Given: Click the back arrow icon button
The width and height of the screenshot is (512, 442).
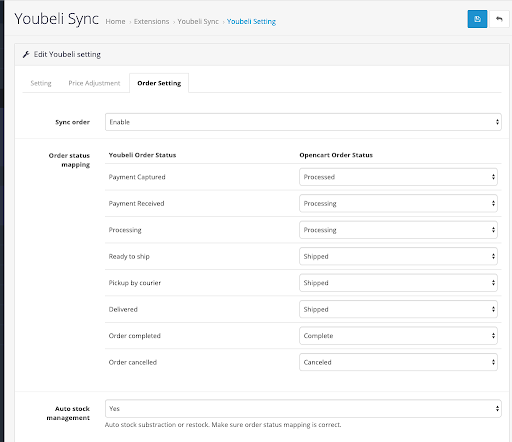Looking at the screenshot, I should 499,19.
